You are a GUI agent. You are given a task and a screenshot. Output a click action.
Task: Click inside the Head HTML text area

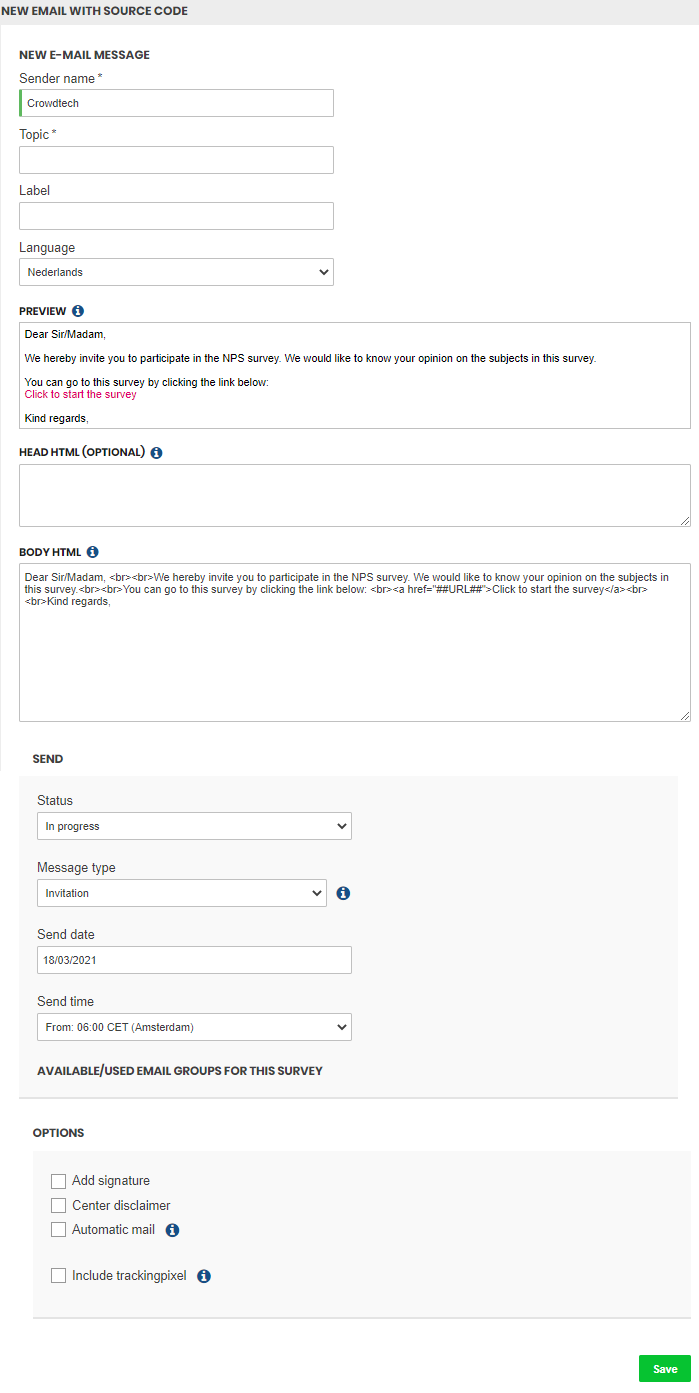[355, 495]
